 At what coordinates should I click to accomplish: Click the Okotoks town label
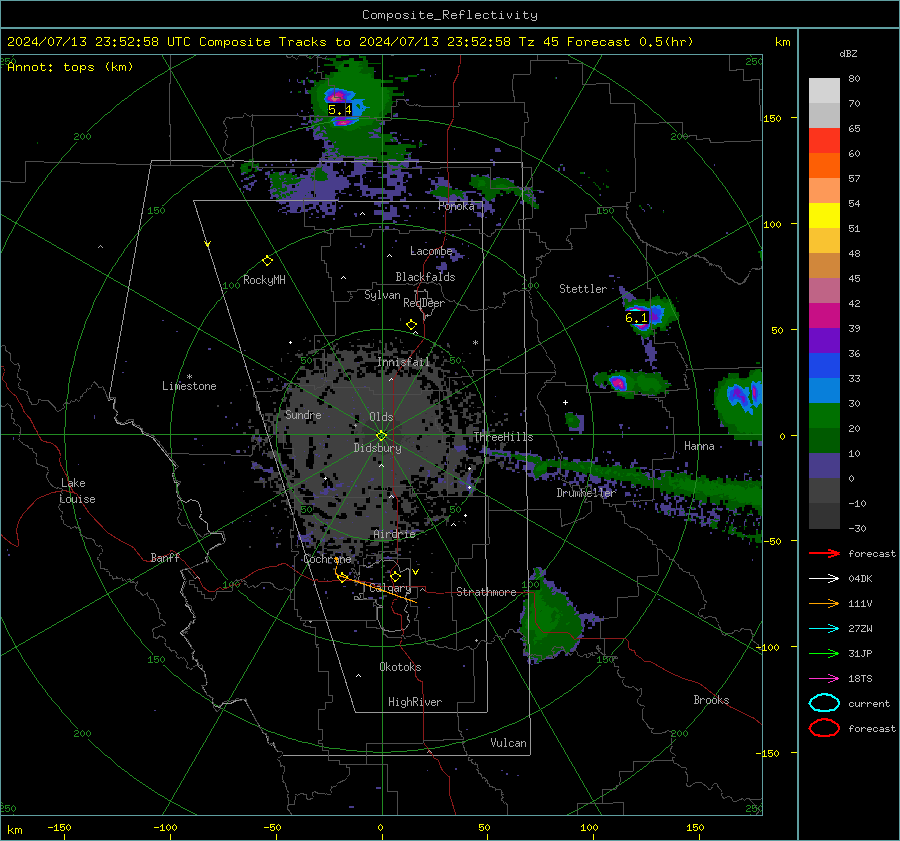400,667
